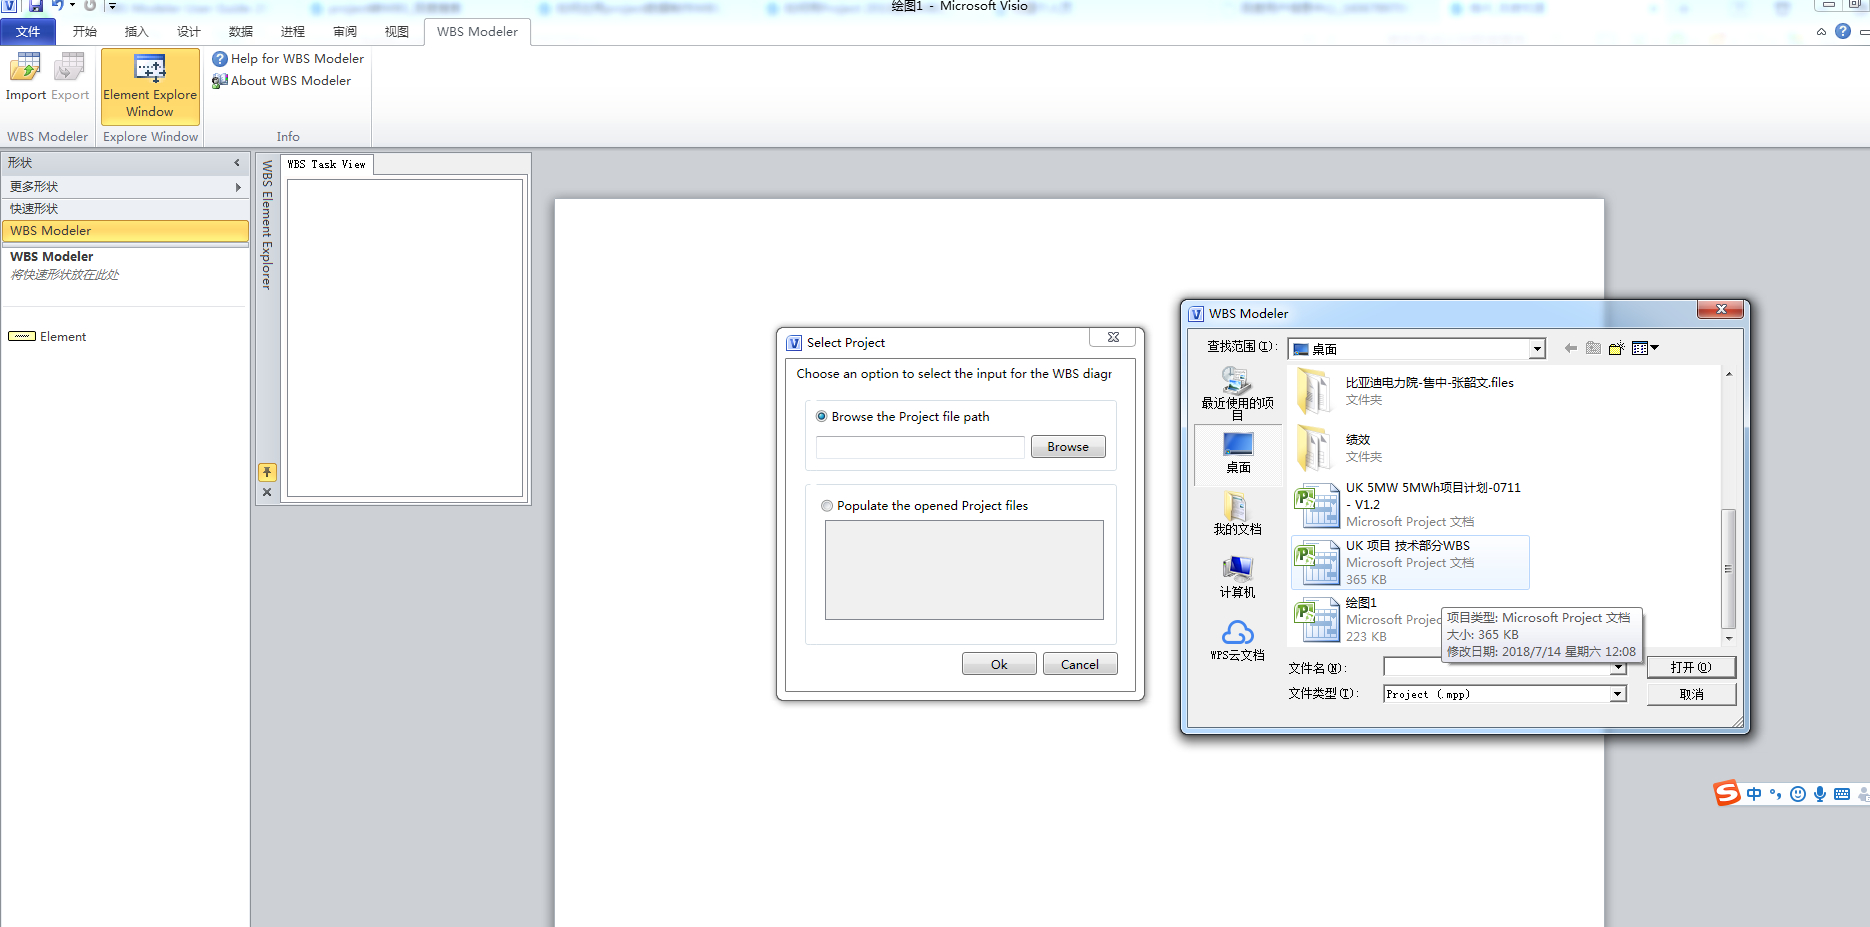1870x927 pixels.
Task: Select the 比亚迪电力院-售中-张韶文.files folder
Action: 1408,391
